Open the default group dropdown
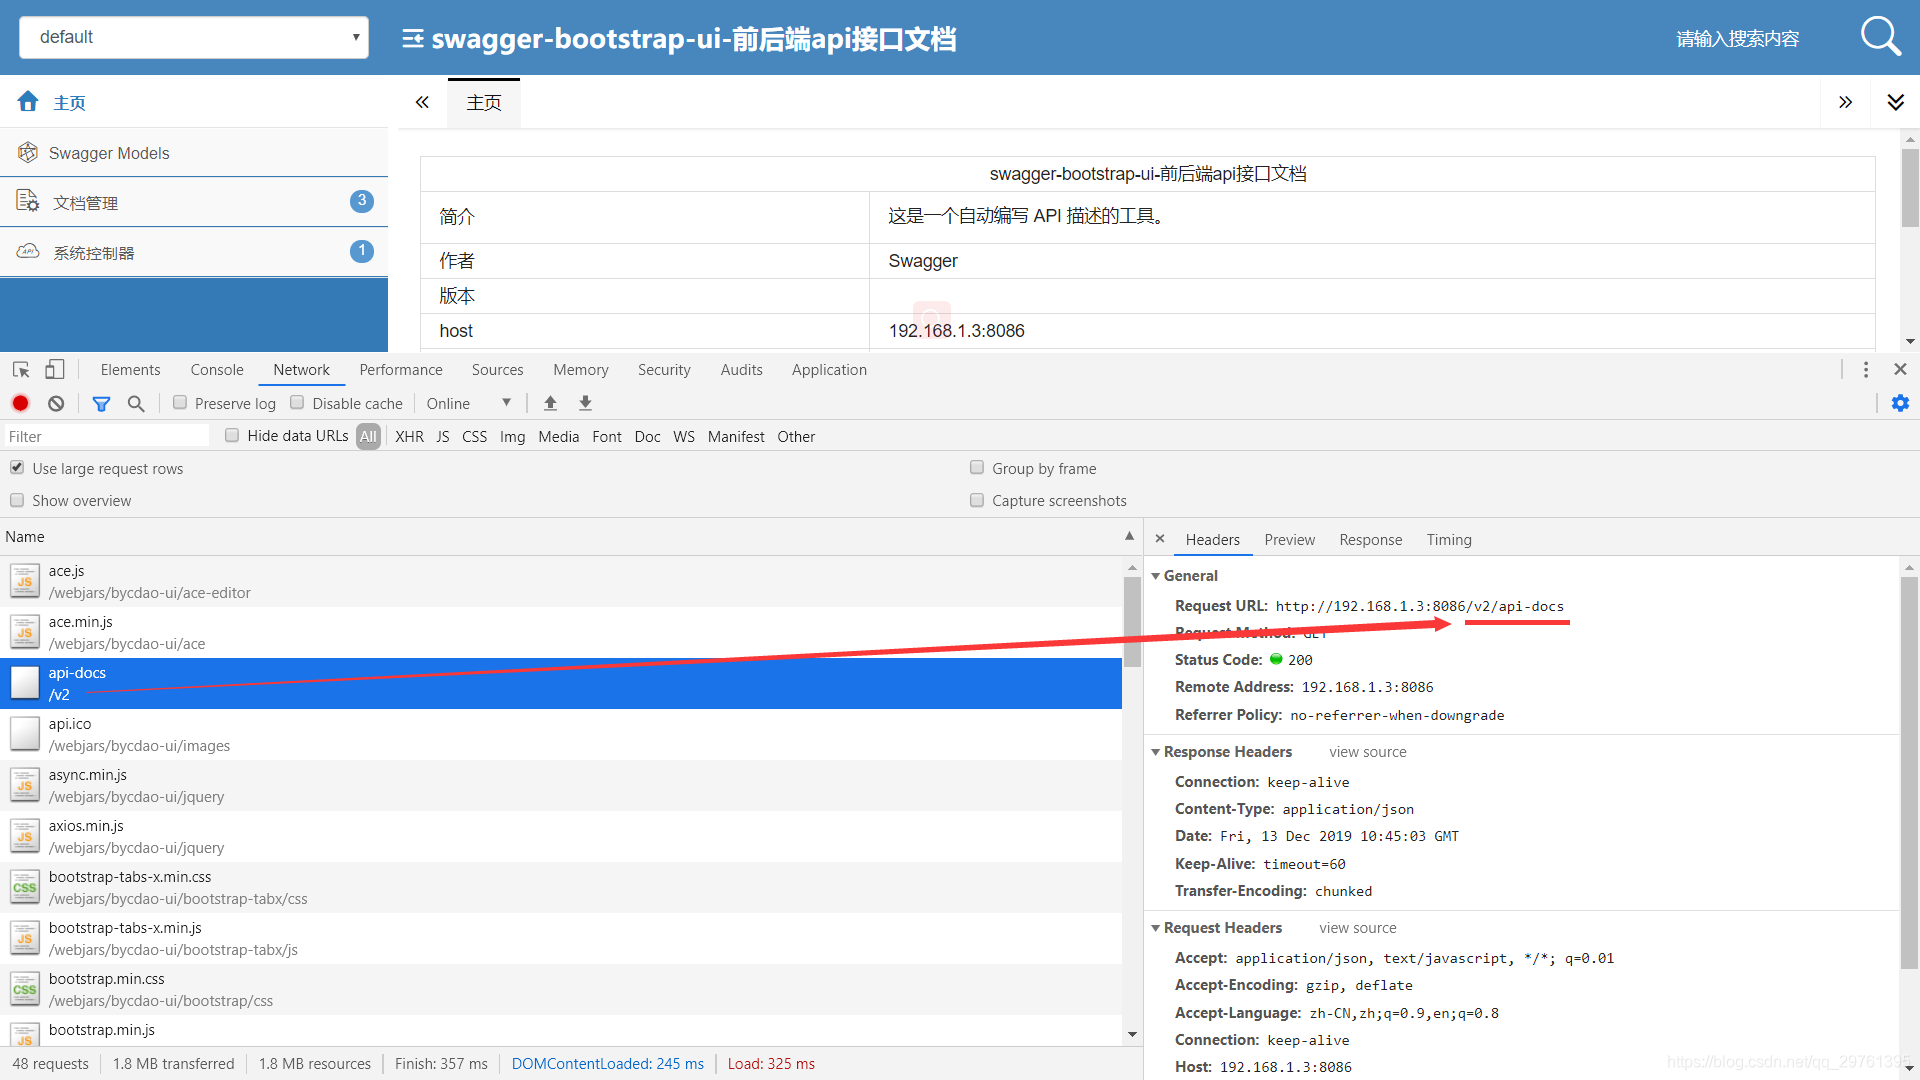Viewport: 1920px width, 1080px height. coord(194,37)
